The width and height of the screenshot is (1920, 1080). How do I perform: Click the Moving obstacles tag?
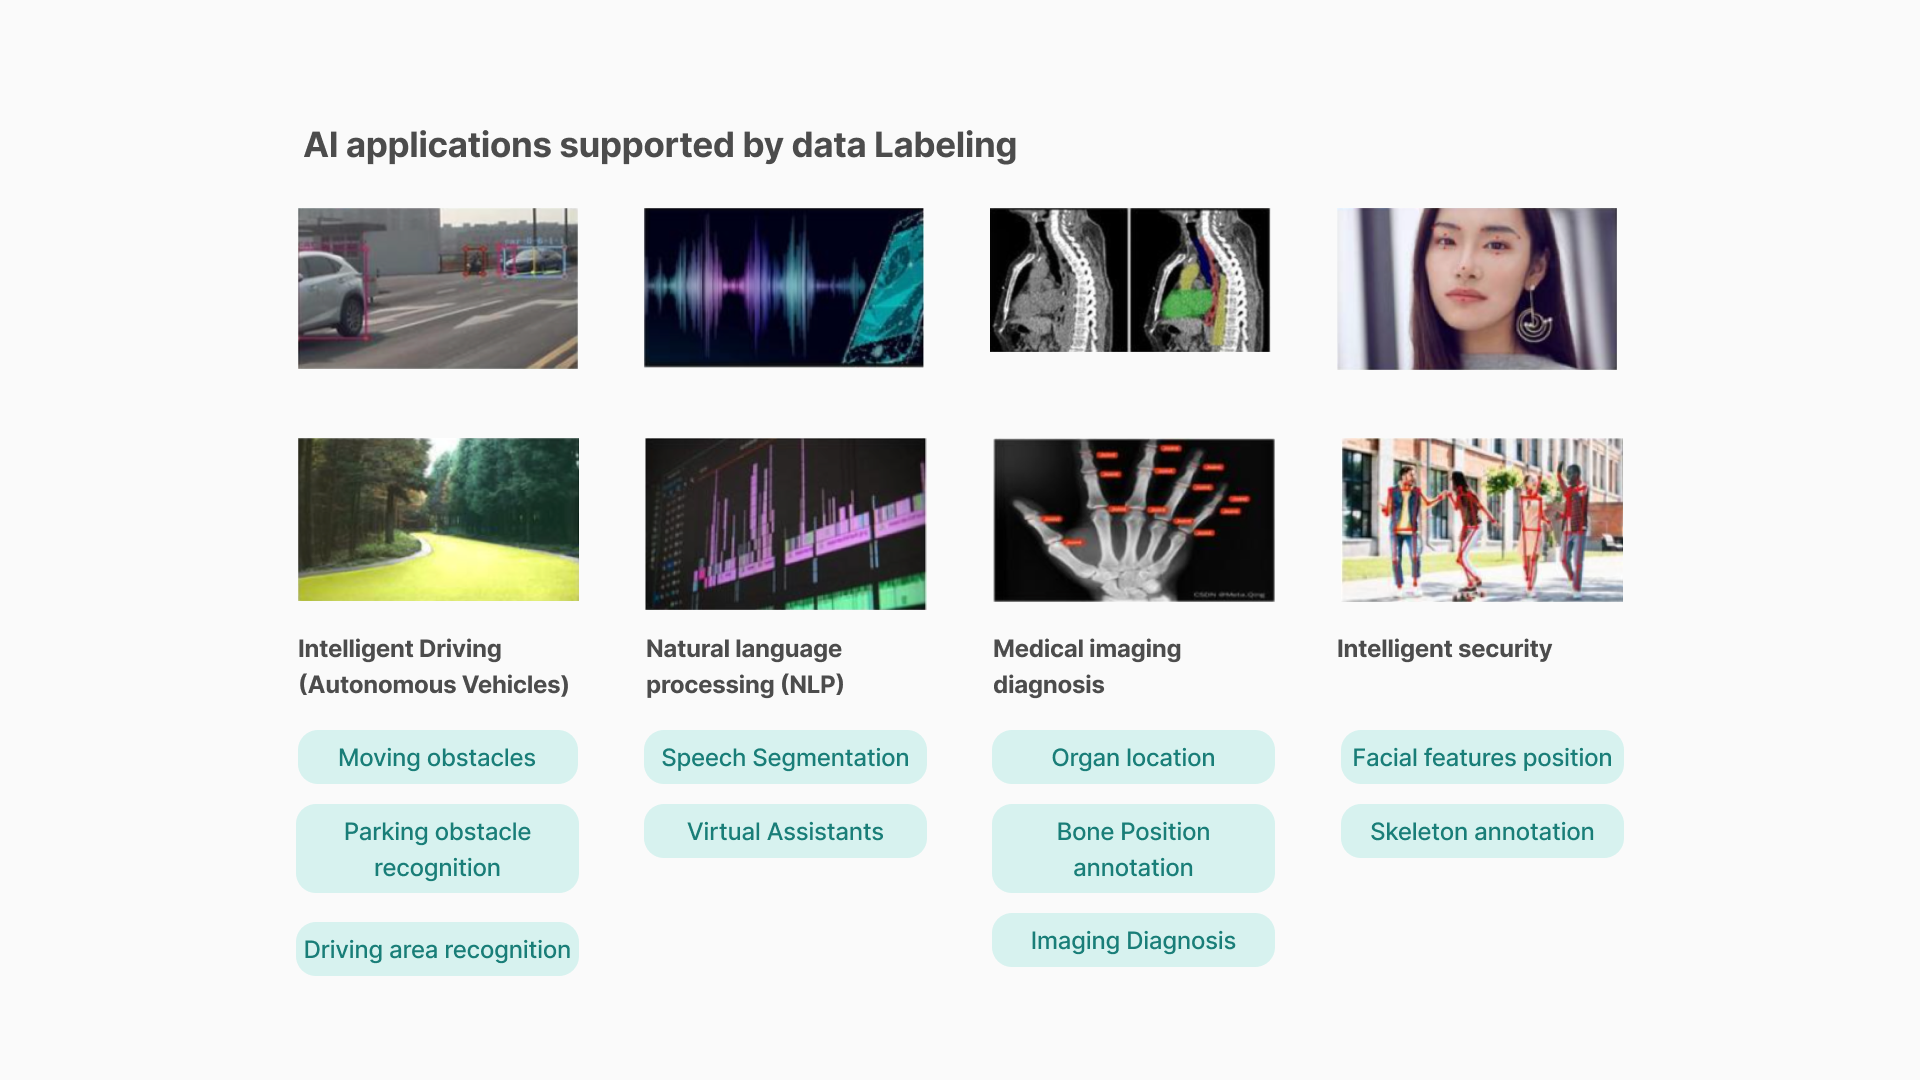tap(437, 757)
